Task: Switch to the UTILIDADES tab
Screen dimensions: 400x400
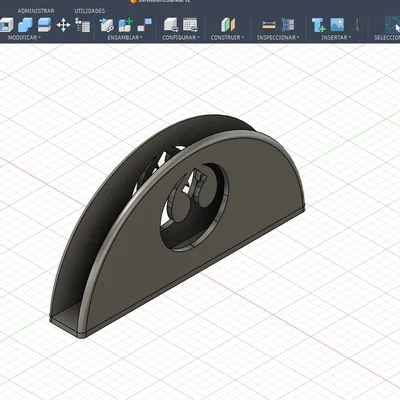Action: tap(90, 11)
